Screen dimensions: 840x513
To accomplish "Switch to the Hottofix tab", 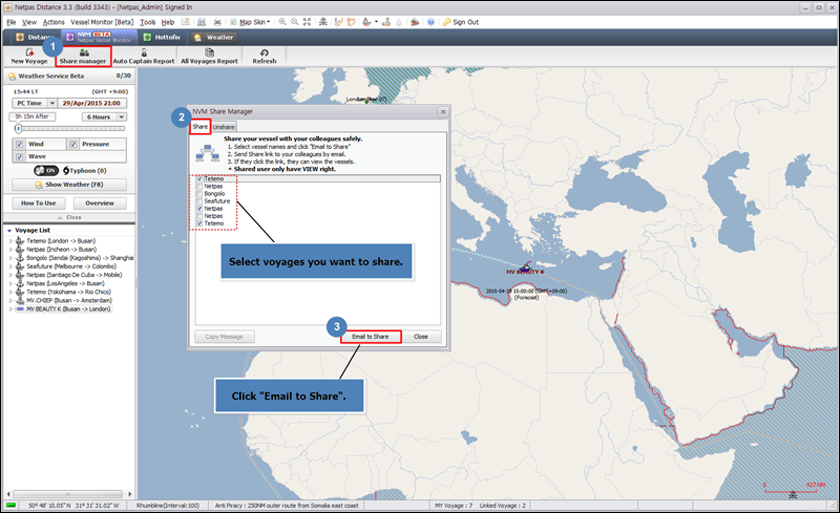I will click(161, 37).
